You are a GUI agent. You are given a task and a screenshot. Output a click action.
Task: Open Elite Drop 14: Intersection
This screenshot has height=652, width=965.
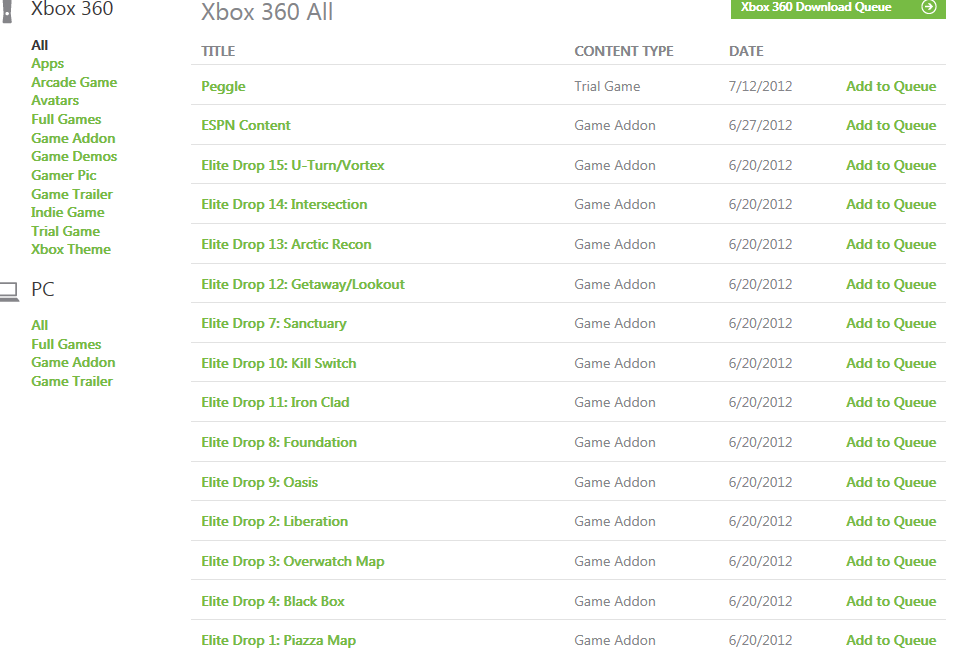coord(284,204)
